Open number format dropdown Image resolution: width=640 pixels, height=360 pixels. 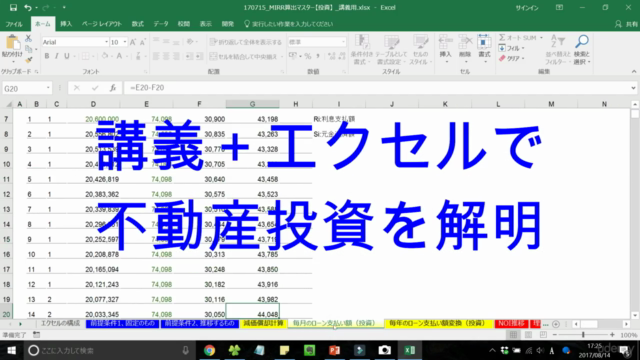343,42
